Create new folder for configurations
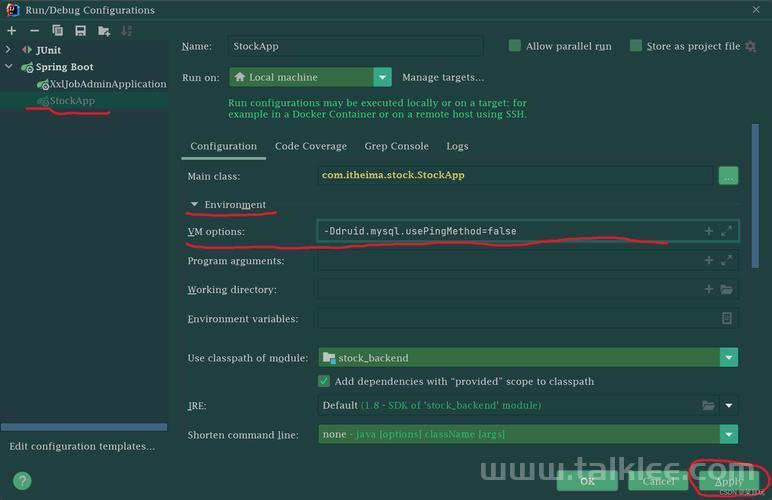772x500 pixels. pyautogui.click(x=103, y=31)
